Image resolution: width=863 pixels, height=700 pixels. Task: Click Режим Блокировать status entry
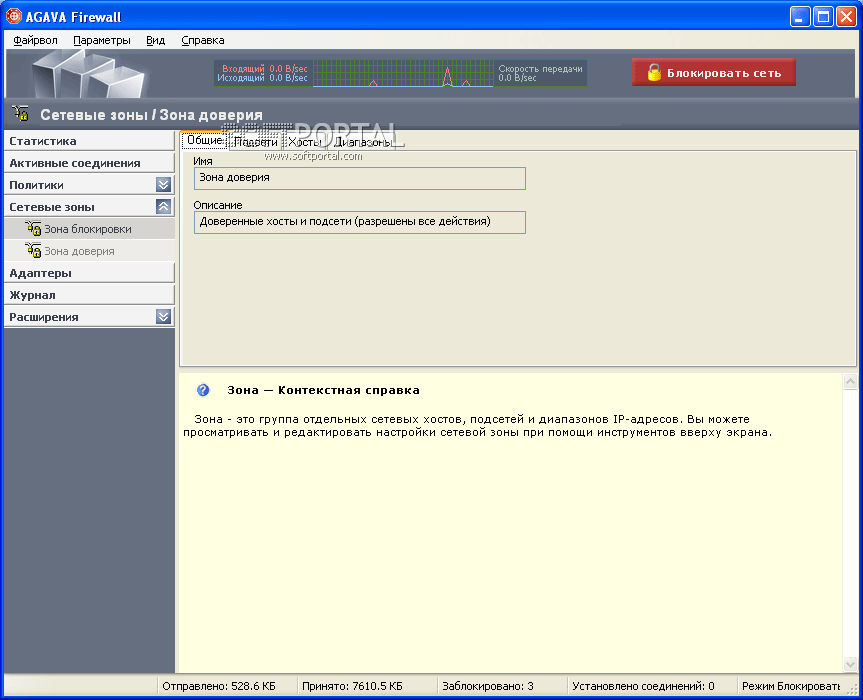coord(791,686)
